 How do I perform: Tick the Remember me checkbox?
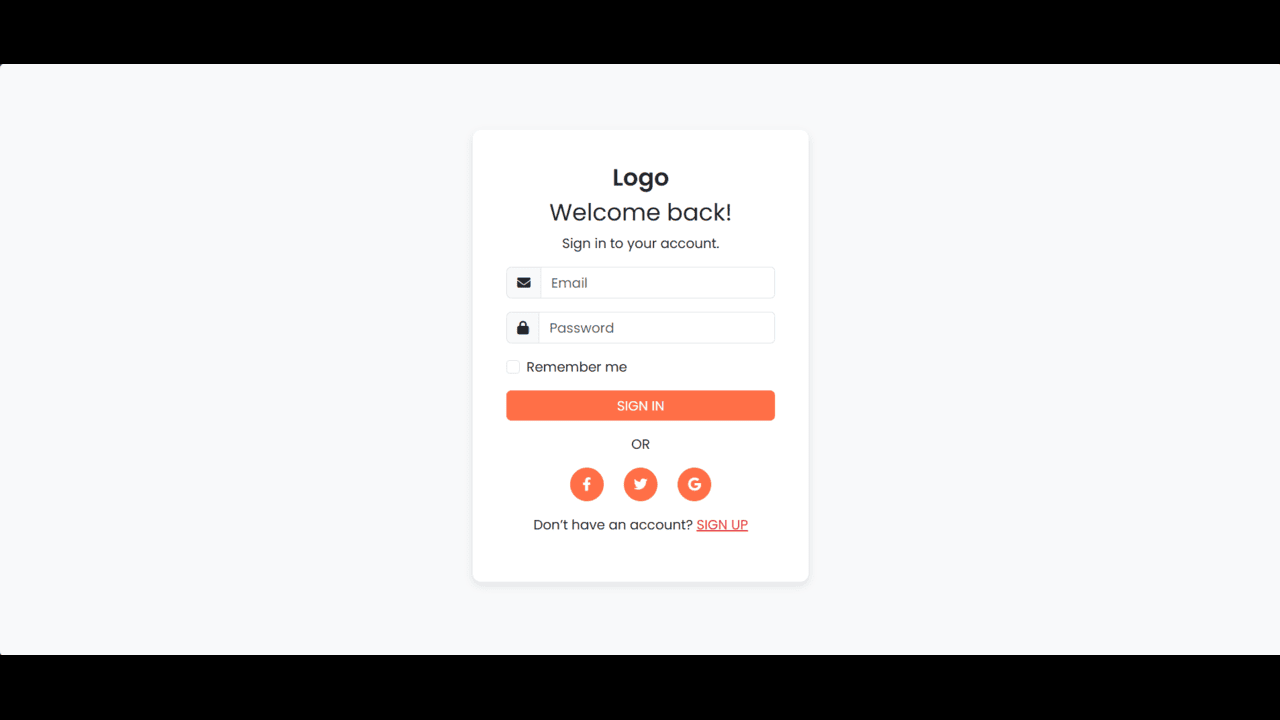[x=513, y=367]
